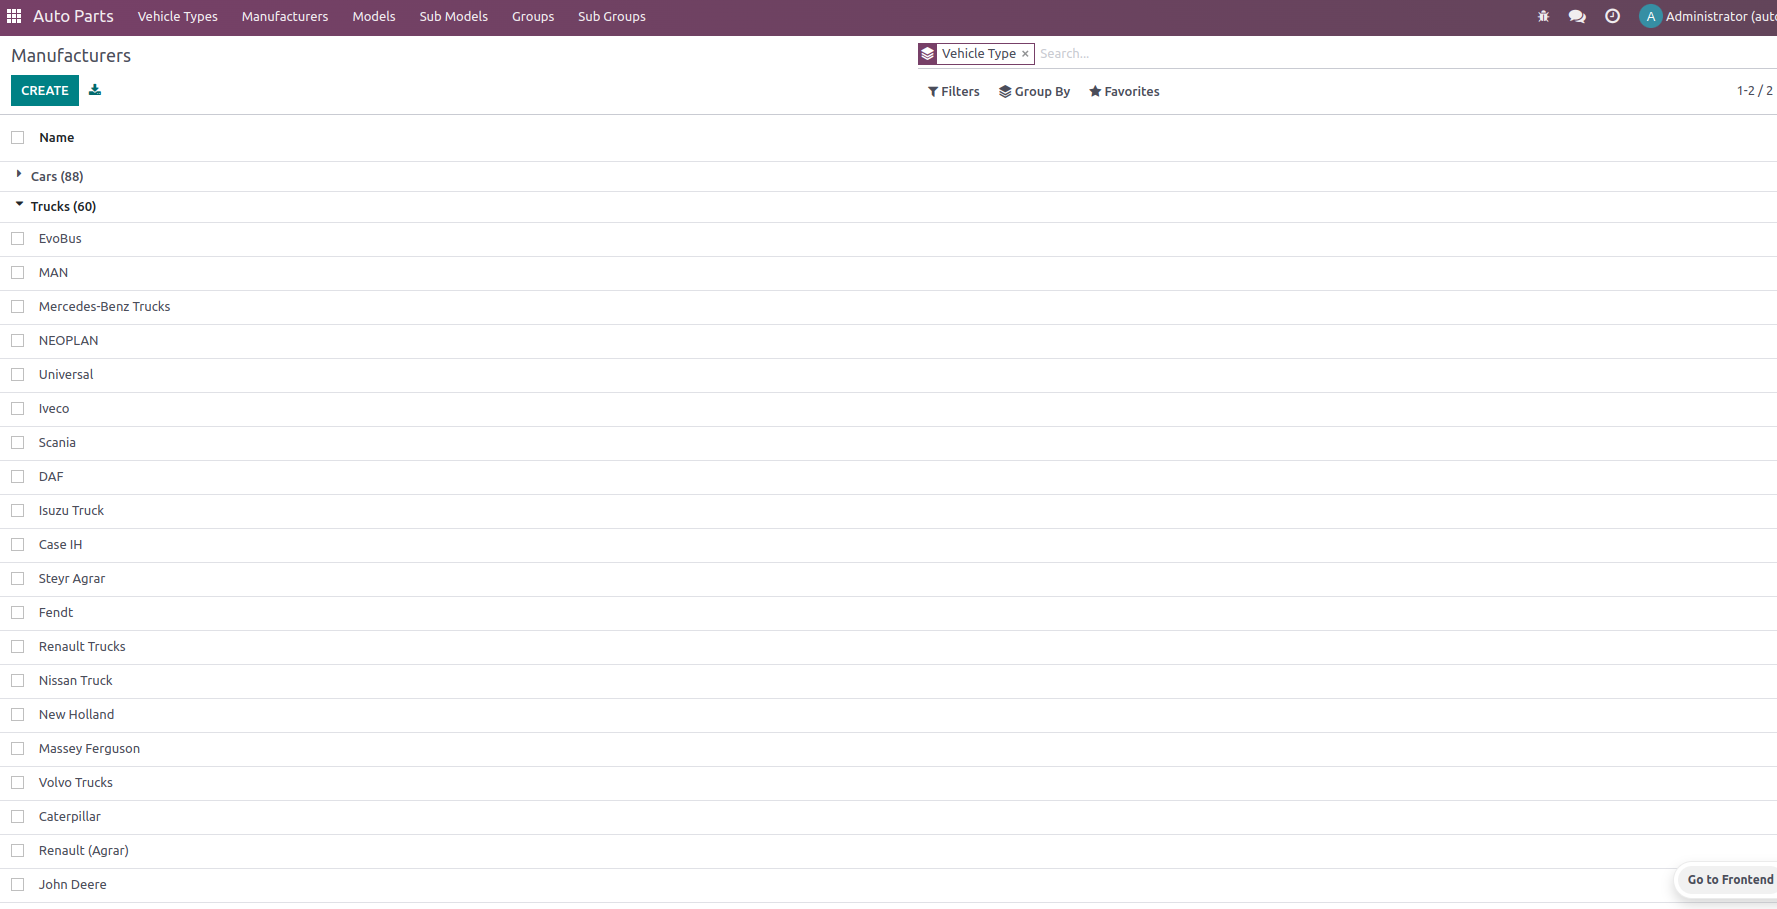The image size is (1777, 909).
Task: Select the New Holland row checkbox
Action: (18, 715)
